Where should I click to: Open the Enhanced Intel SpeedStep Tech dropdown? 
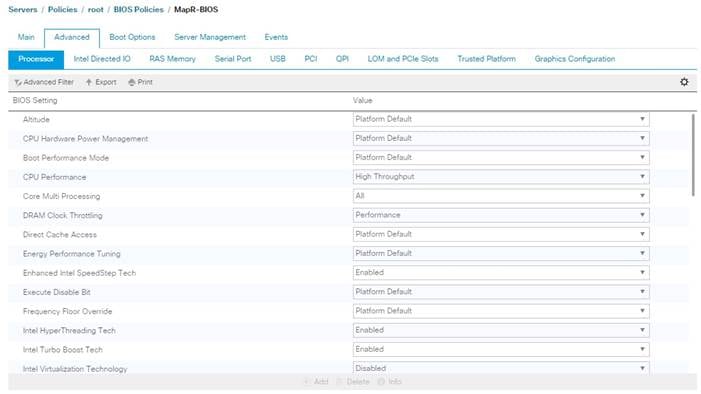(x=501, y=272)
